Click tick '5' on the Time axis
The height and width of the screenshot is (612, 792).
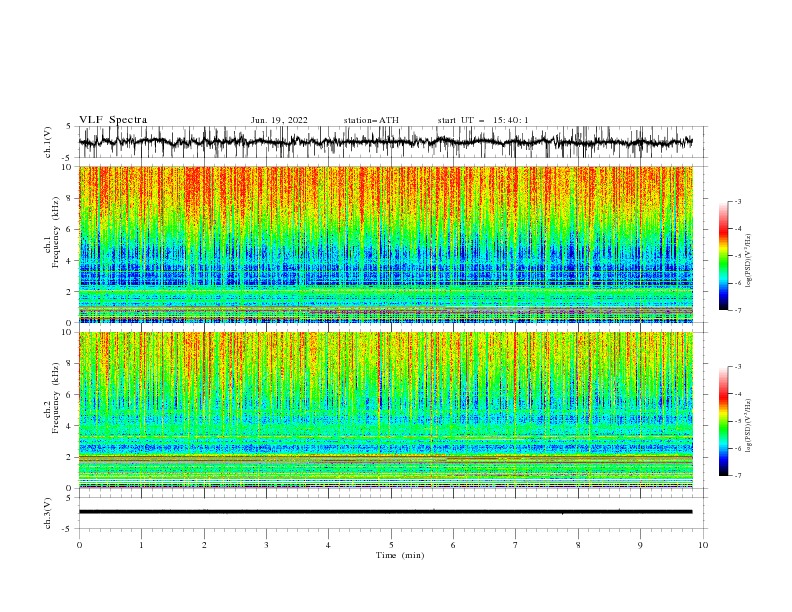click(391, 545)
